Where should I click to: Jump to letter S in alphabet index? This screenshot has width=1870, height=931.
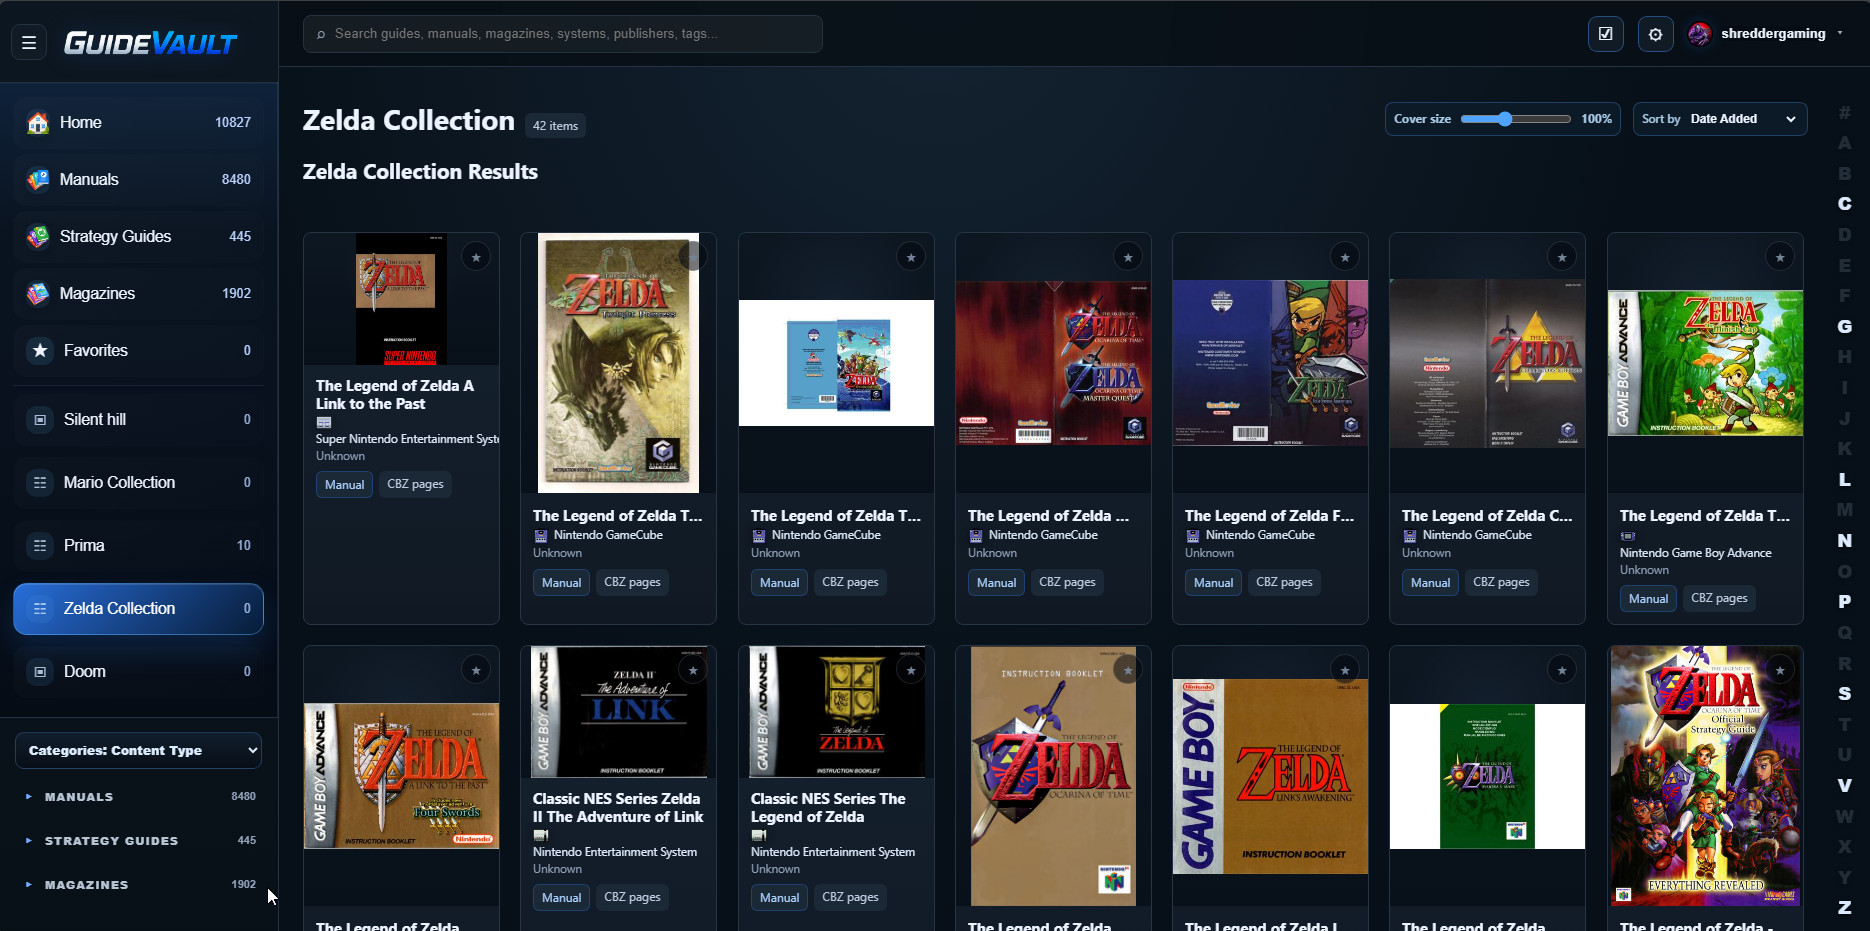point(1844,694)
